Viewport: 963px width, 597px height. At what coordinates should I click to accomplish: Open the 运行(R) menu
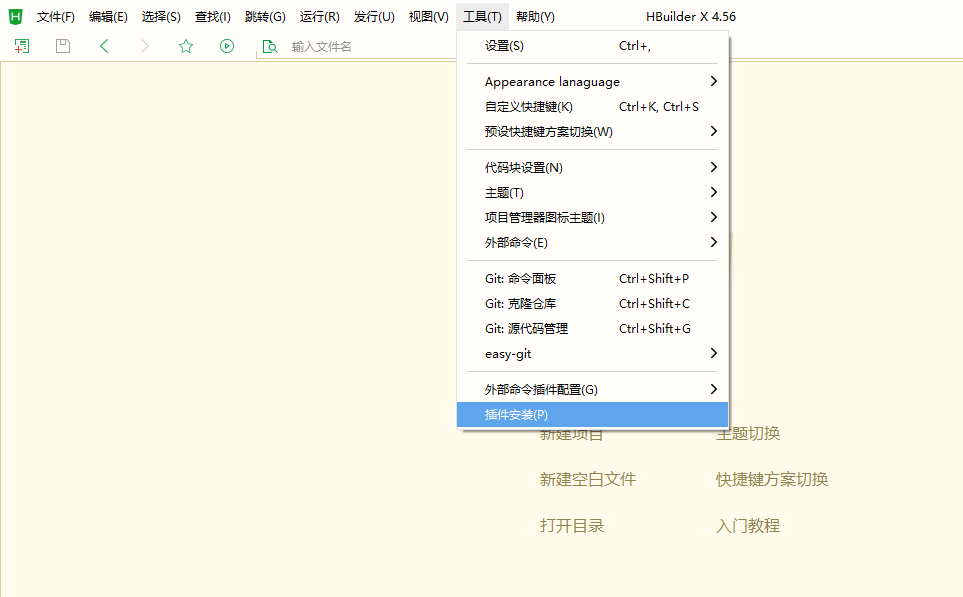pos(319,17)
